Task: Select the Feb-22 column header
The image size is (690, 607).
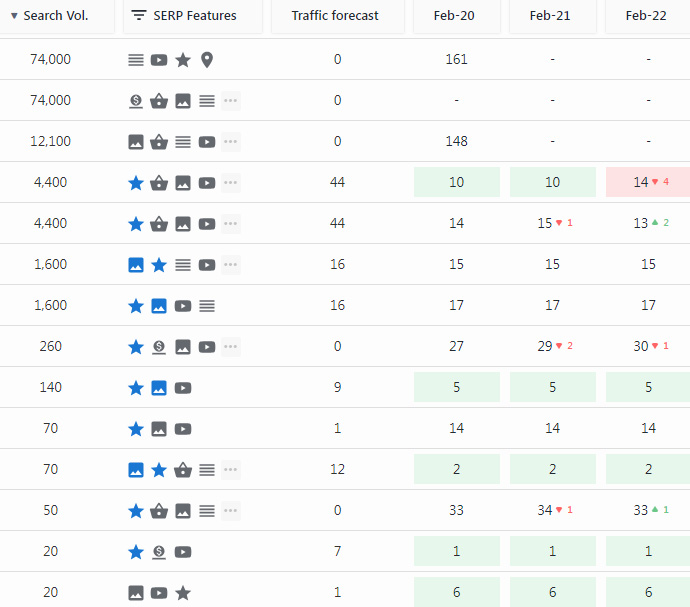Action: click(x=647, y=16)
